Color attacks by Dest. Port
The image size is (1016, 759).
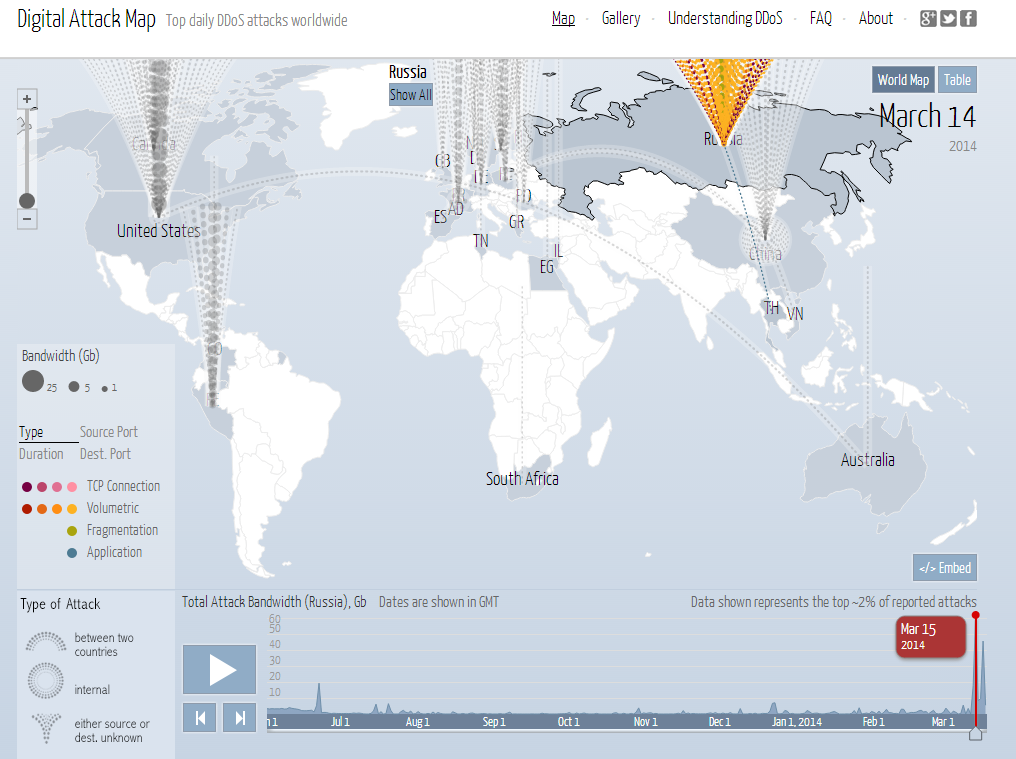105,454
